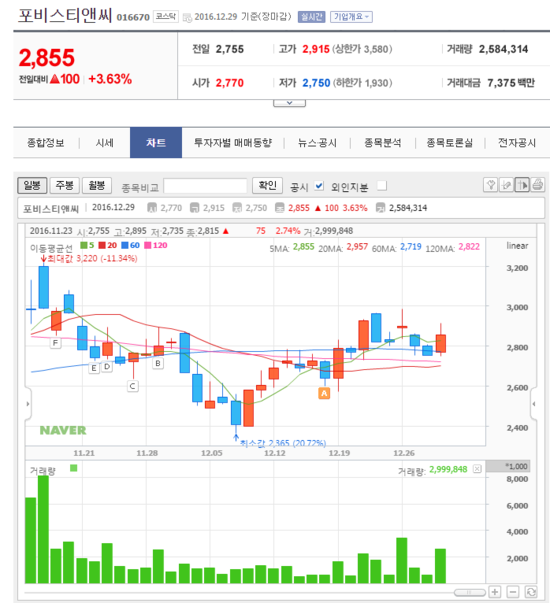Click the 거래량 value 2,584,314 in header
This screenshot has height=603, width=550.
pyautogui.click(x=503, y=49)
